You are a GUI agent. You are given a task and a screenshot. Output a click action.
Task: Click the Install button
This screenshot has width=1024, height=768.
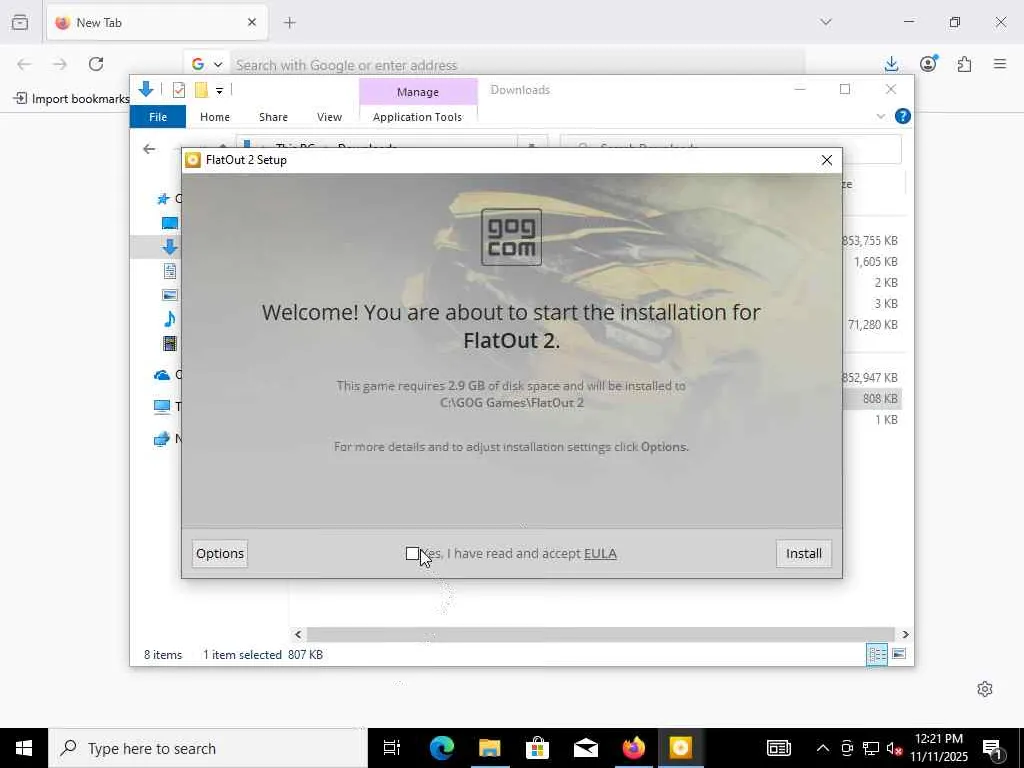[x=803, y=554]
